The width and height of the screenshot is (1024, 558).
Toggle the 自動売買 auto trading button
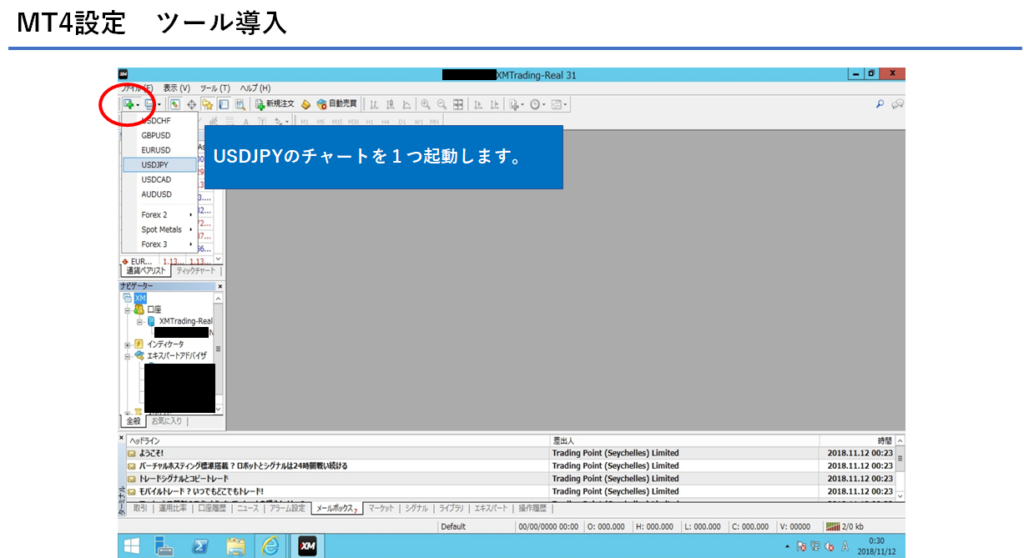tap(337, 104)
